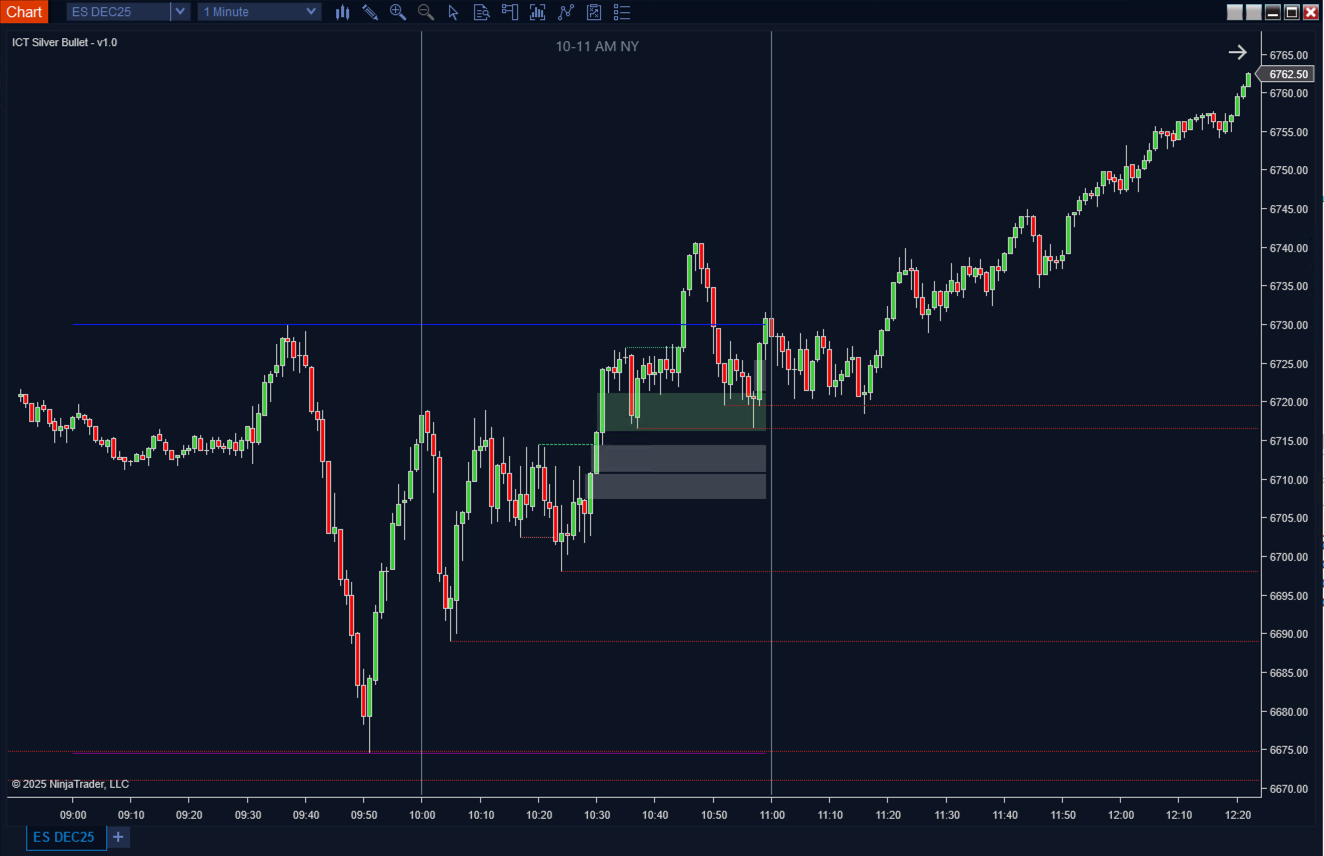The width and height of the screenshot is (1324, 856).
Task: Open the strategies icon
Action: click(566, 12)
